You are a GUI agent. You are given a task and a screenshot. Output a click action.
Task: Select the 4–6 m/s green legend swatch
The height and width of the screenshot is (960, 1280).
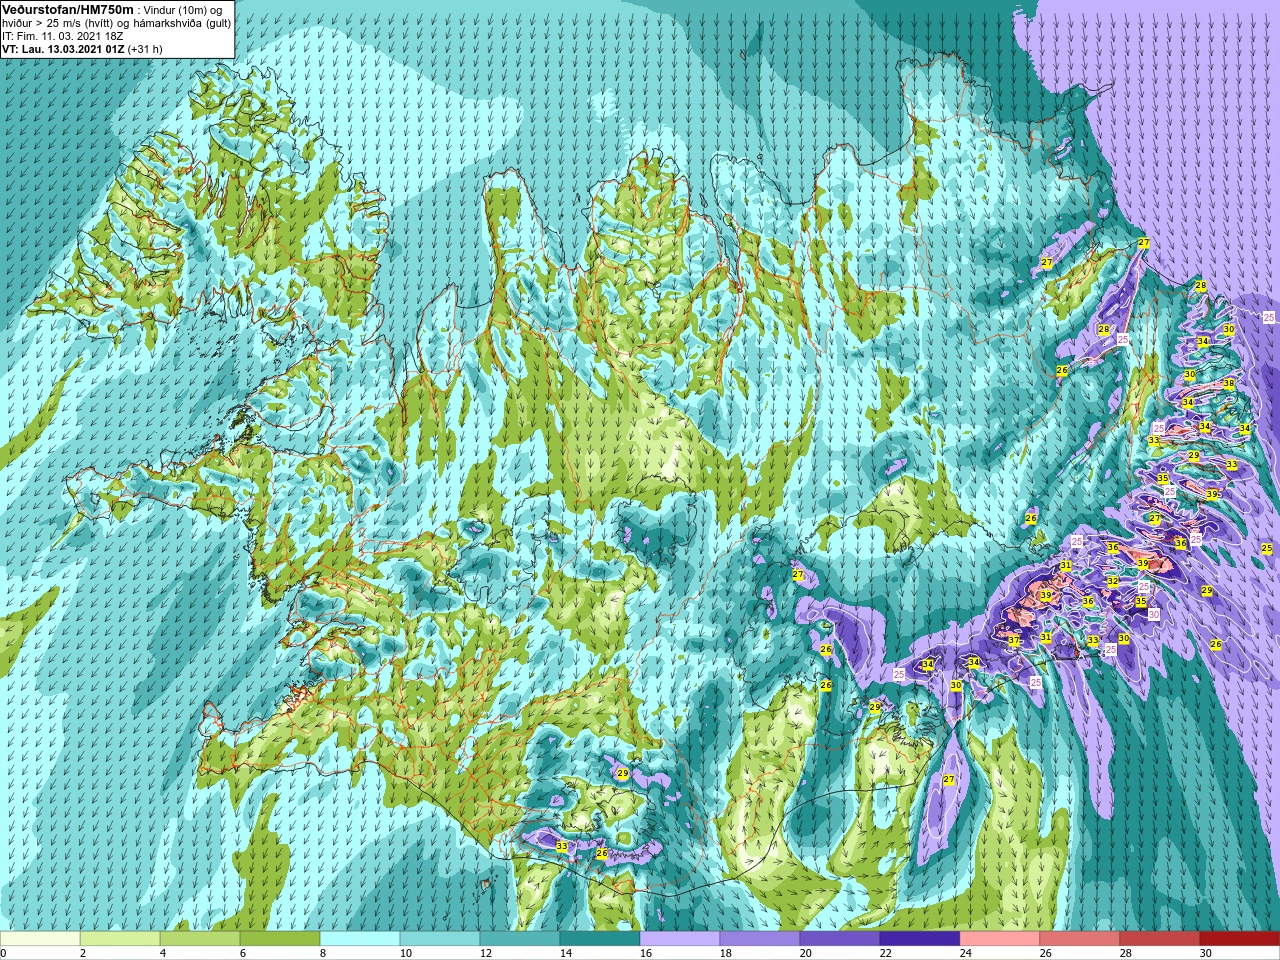pos(200,939)
